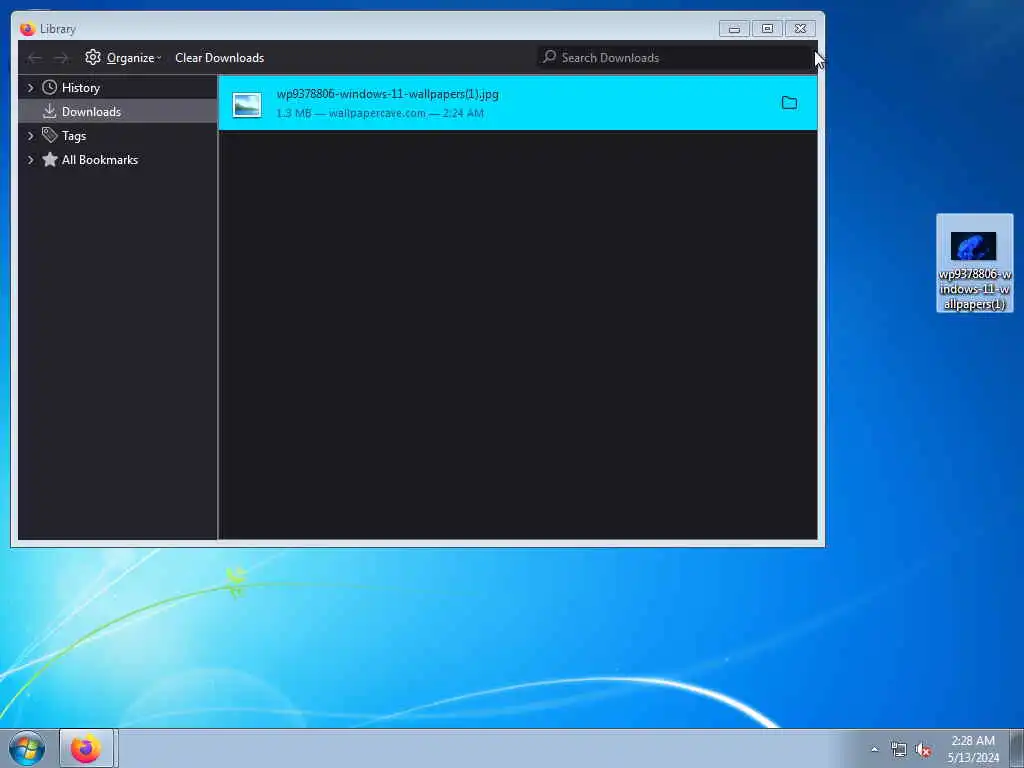Expand the History tree node
Image resolution: width=1024 pixels, height=768 pixels.
(30, 88)
